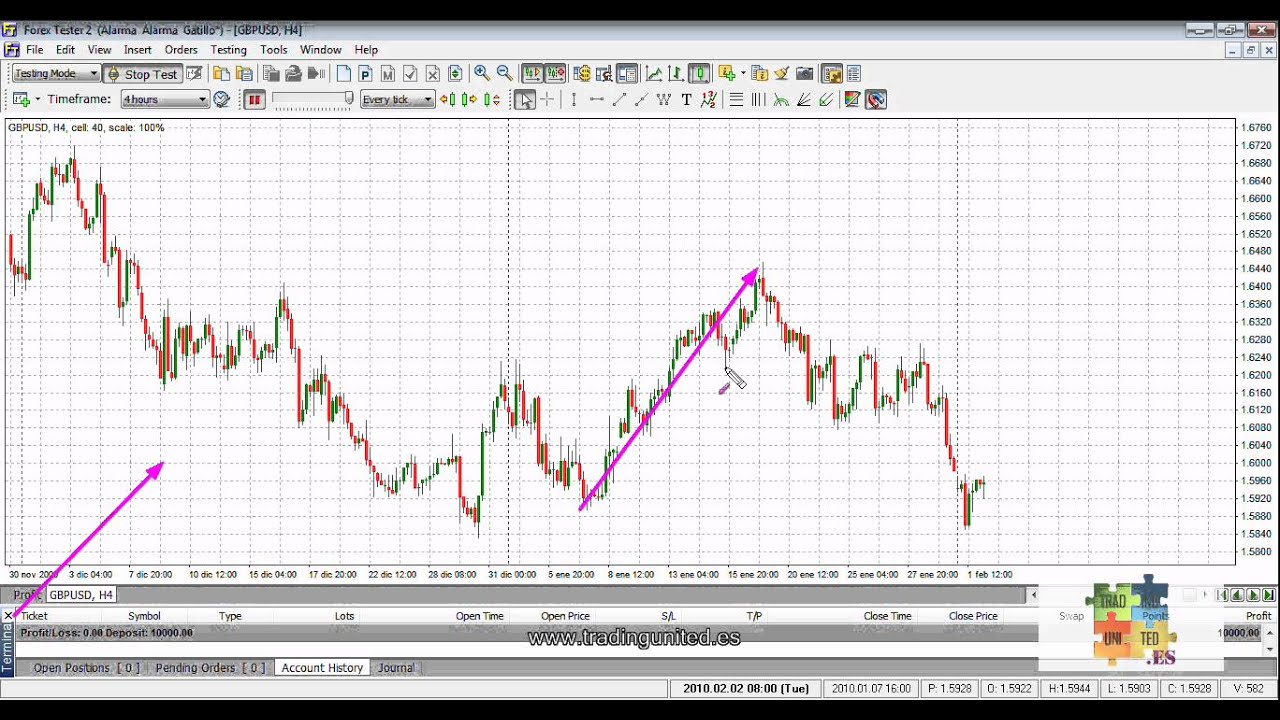This screenshot has height=720, width=1280.
Task: Select the GBPUSD, H4 chart tab
Action: [81, 595]
